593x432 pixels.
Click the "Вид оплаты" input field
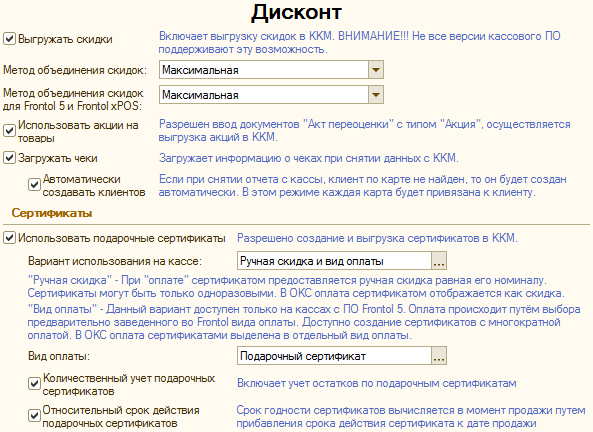pos(334,356)
